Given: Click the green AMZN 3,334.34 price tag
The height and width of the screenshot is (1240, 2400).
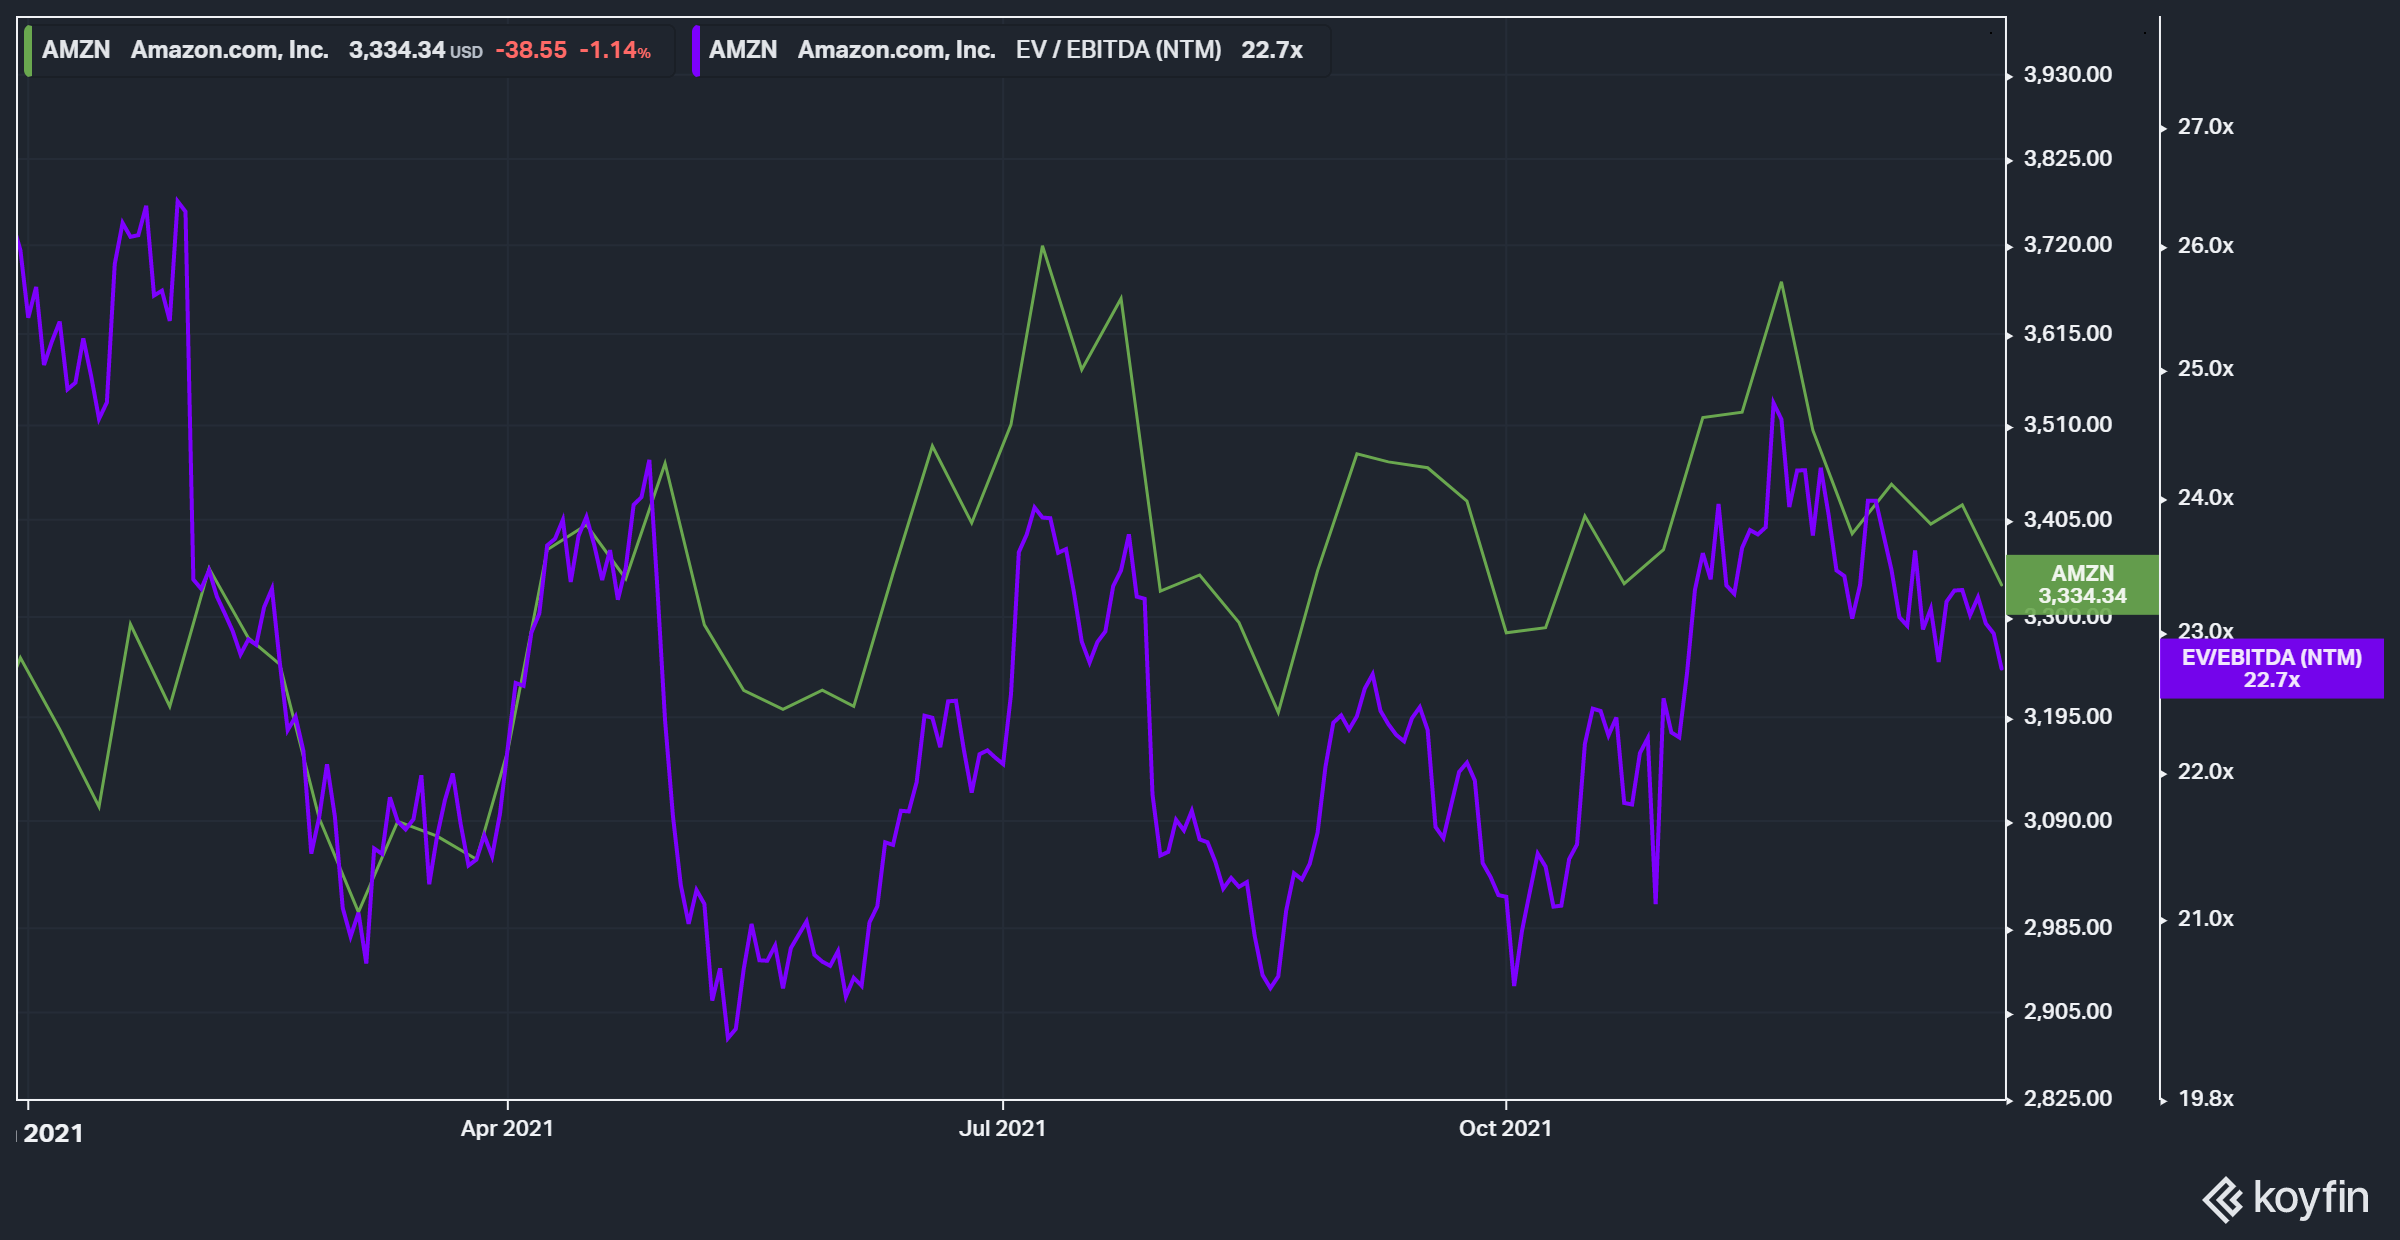Looking at the screenshot, I should (x=2083, y=585).
